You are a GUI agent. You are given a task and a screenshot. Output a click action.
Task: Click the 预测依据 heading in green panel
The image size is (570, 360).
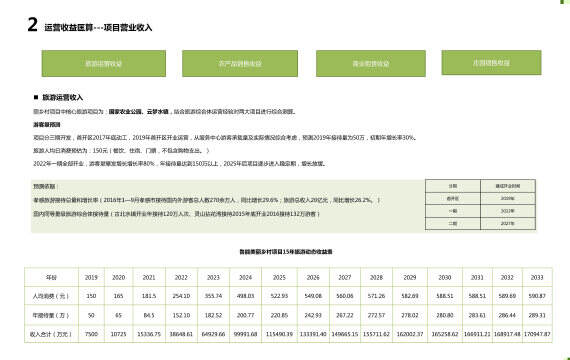[45, 186]
